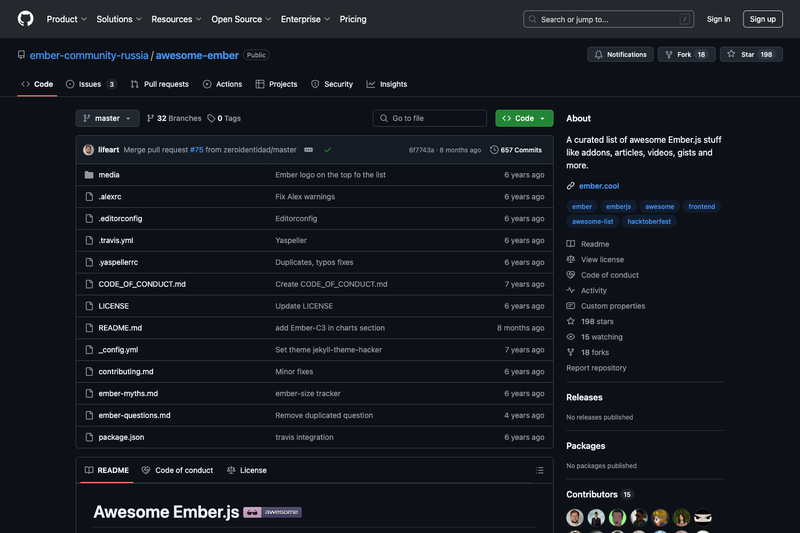Click the file icon beside LICENSE
Image resolution: width=800 pixels, height=533 pixels.
click(89, 306)
